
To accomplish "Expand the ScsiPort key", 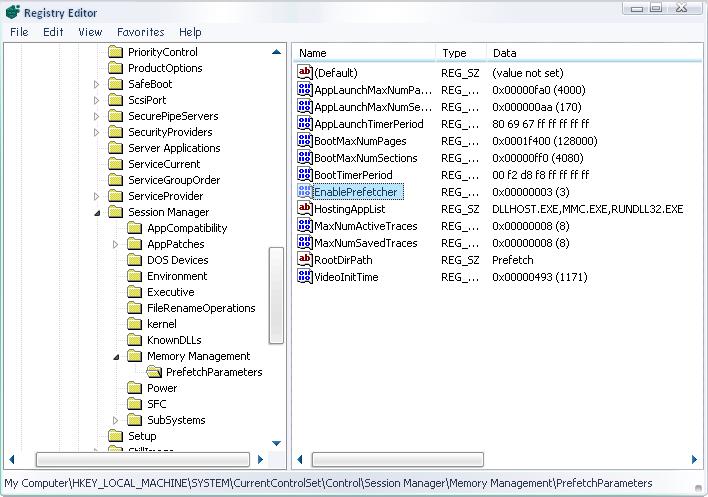I will pyautogui.click(x=96, y=100).
